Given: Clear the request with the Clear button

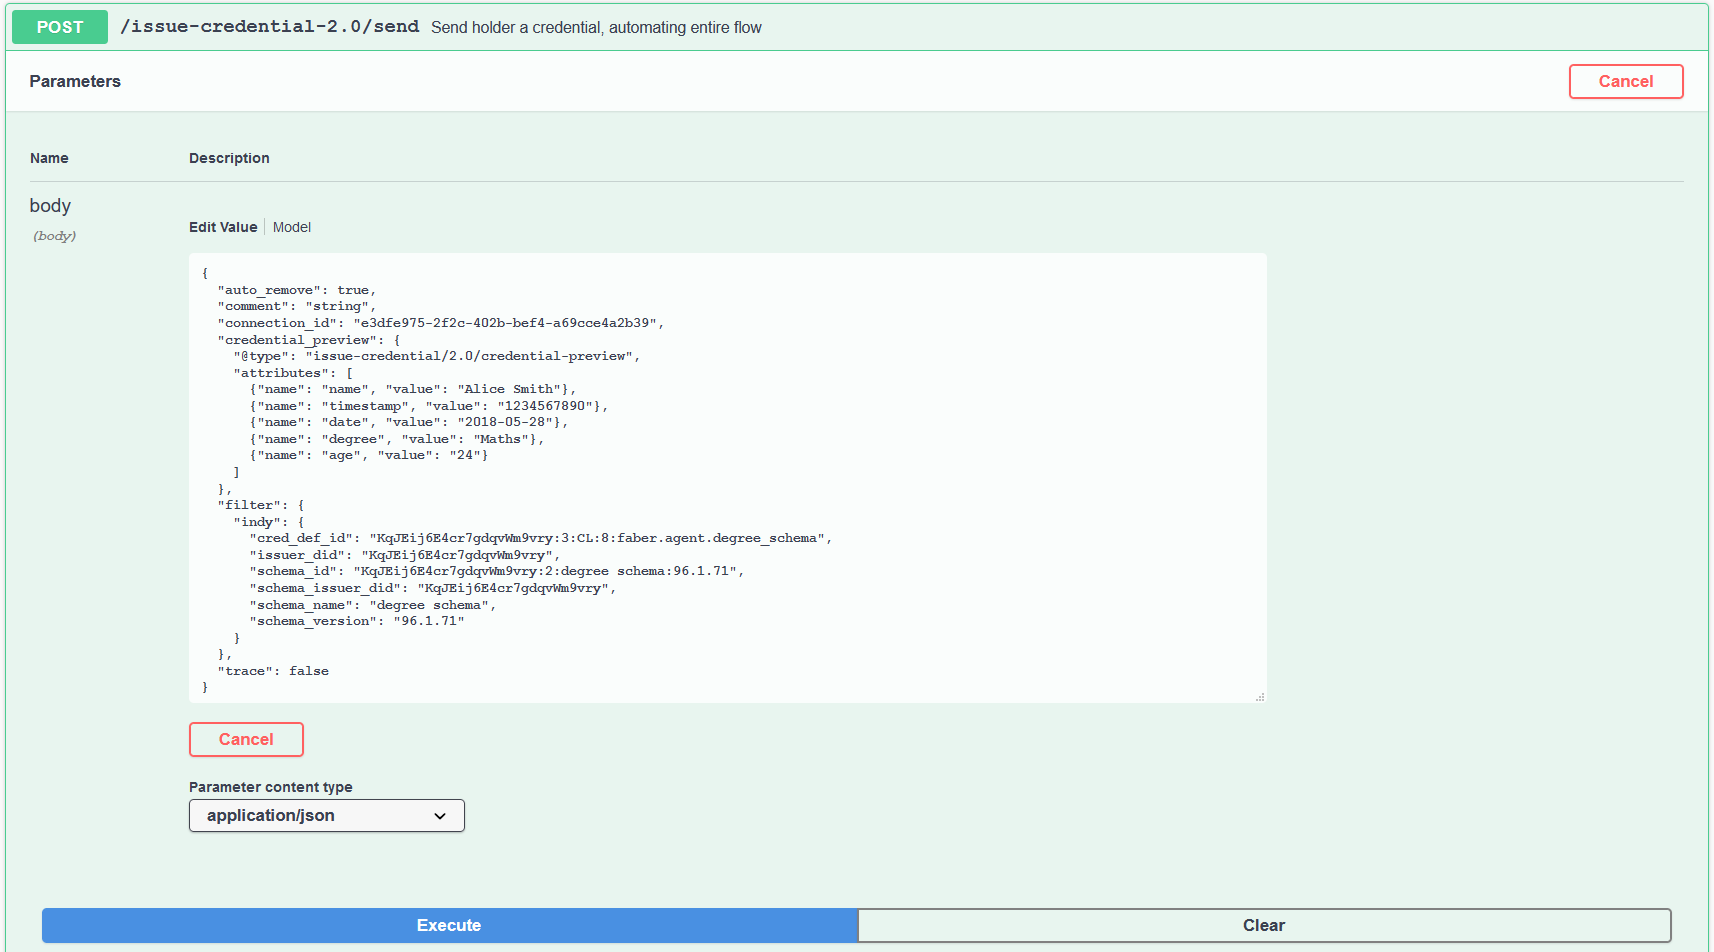Looking at the screenshot, I should 1264,925.
